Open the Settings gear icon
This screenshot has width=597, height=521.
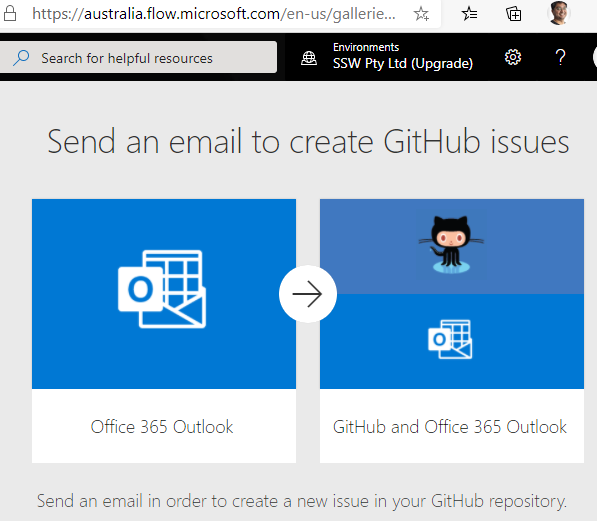[513, 57]
